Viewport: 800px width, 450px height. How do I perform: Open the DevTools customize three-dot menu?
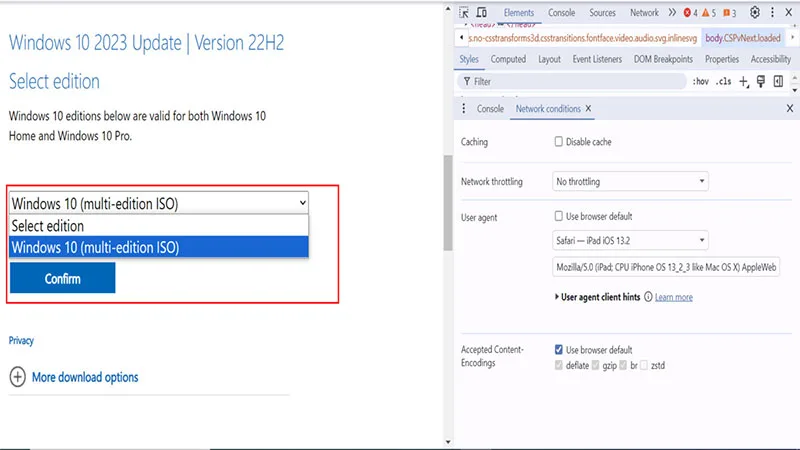(x=772, y=12)
